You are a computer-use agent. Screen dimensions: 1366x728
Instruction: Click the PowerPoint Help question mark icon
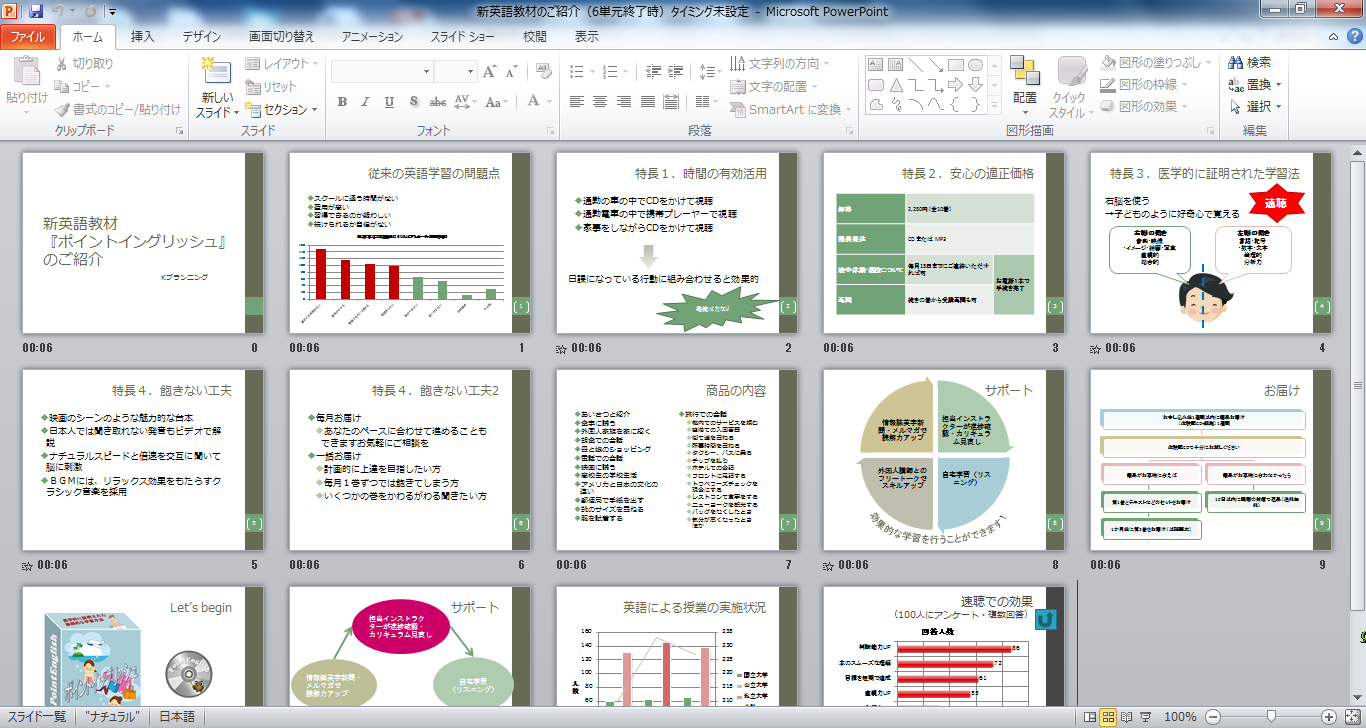click(1354, 36)
